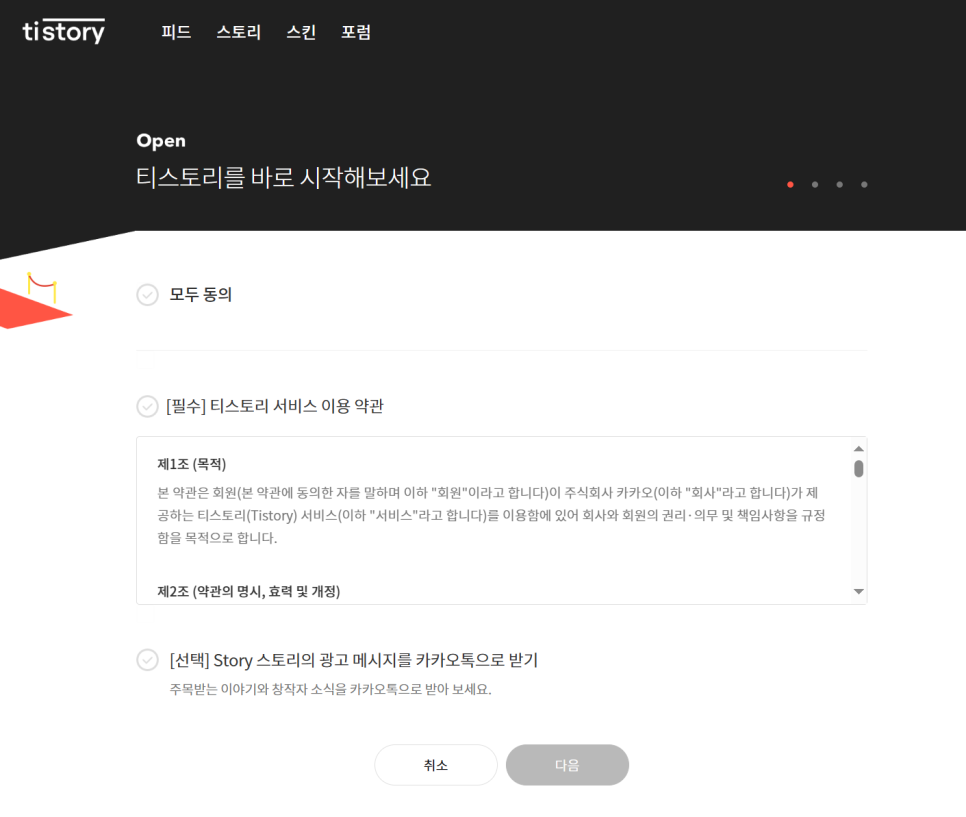The image size is (966, 817).
Task: Open the 포럼 menu
Action: tap(356, 32)
